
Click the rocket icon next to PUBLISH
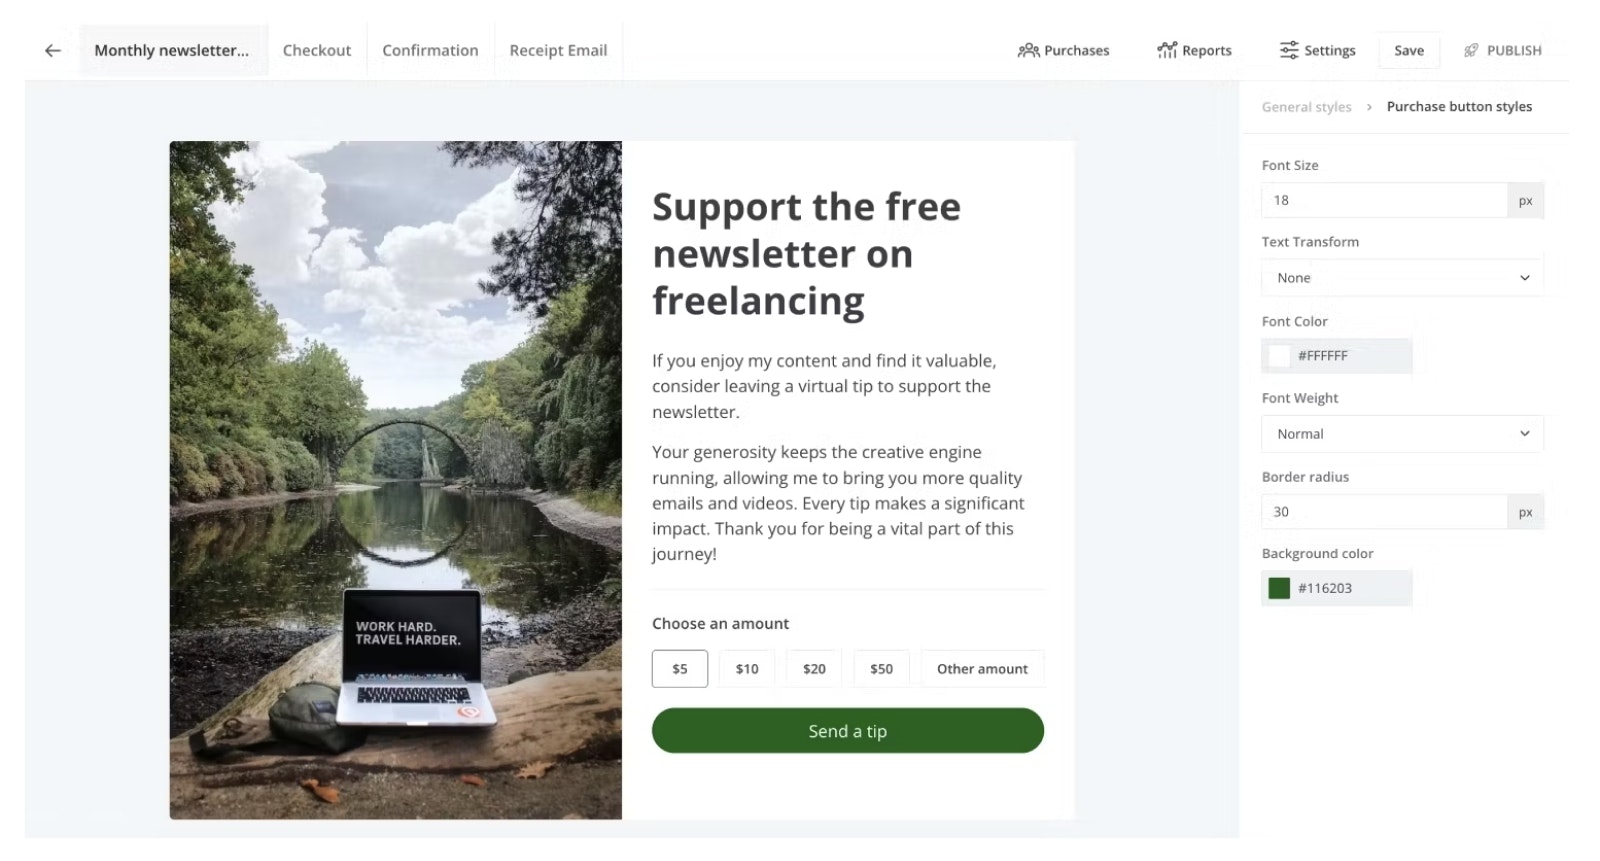(x=1471, y=51)
